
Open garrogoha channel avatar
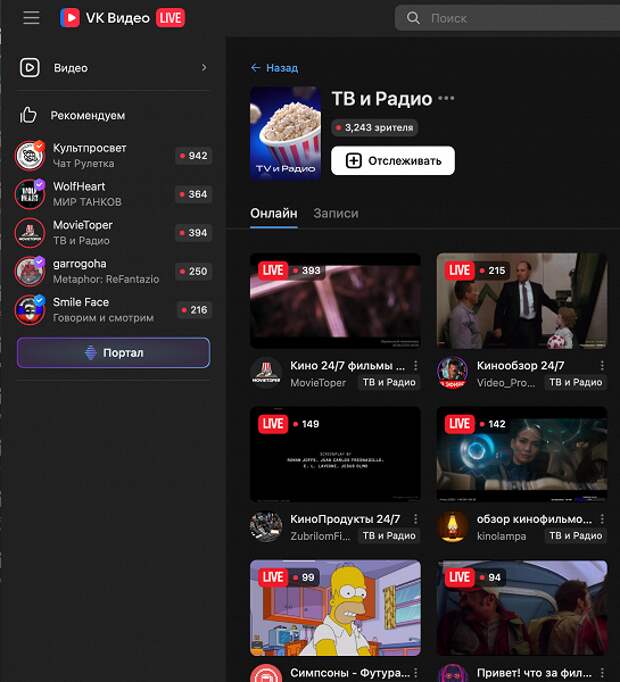(30, 271)
